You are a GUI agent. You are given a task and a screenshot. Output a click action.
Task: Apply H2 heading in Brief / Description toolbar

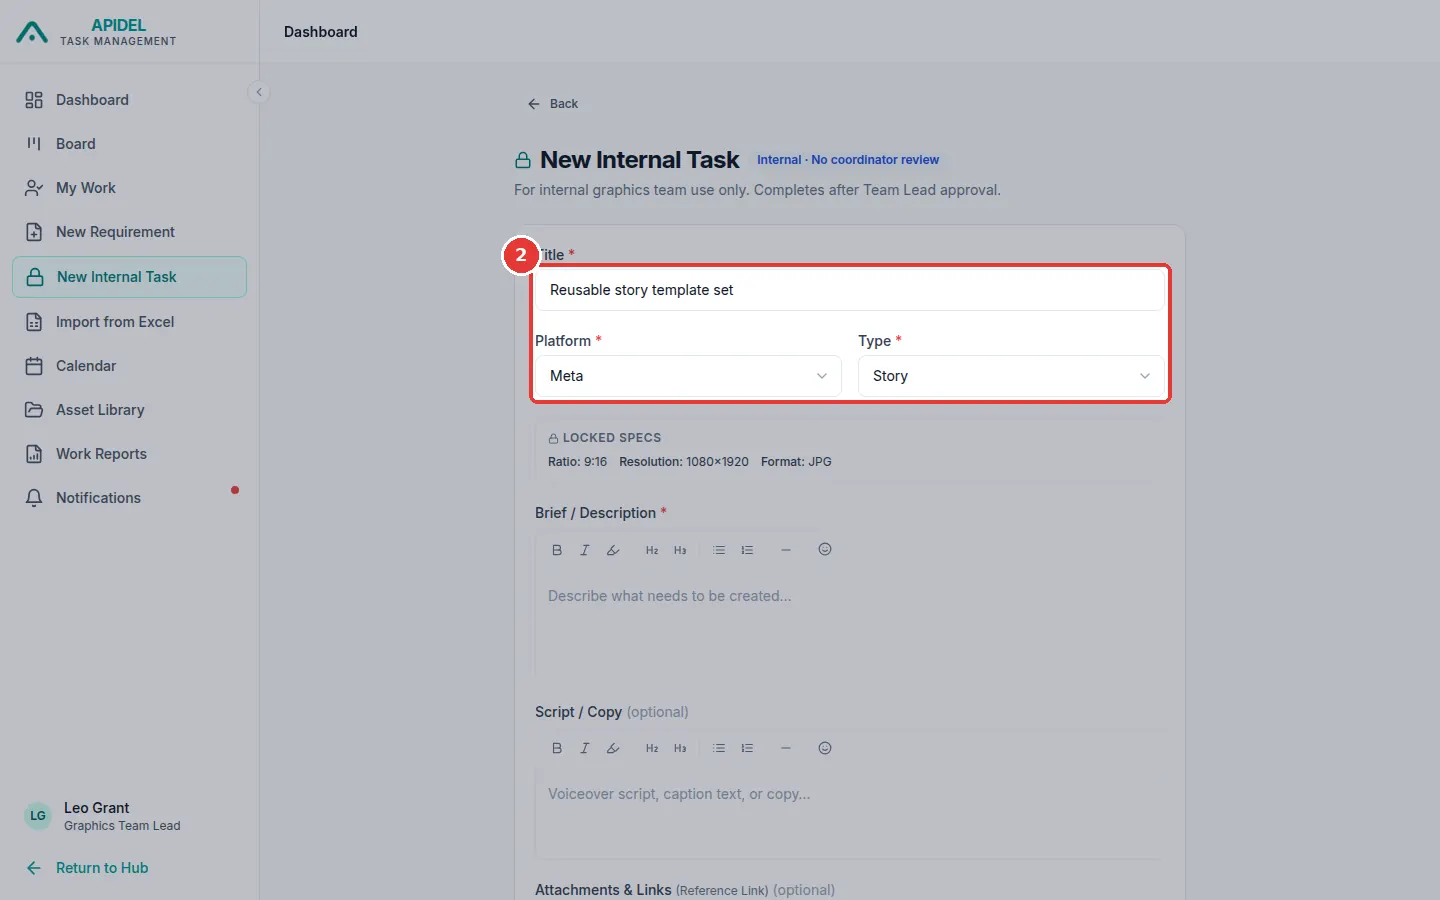pyautogui.click(x=652, y=550)
